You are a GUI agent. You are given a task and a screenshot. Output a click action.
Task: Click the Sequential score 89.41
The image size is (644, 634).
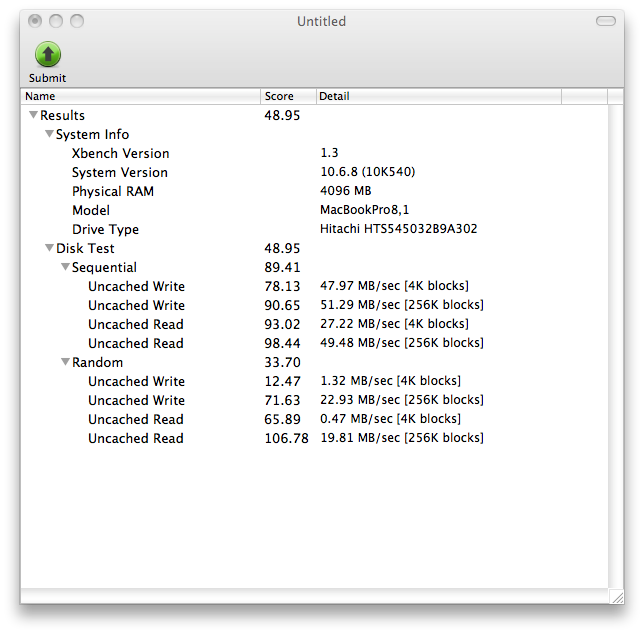(x=282, y=267)
